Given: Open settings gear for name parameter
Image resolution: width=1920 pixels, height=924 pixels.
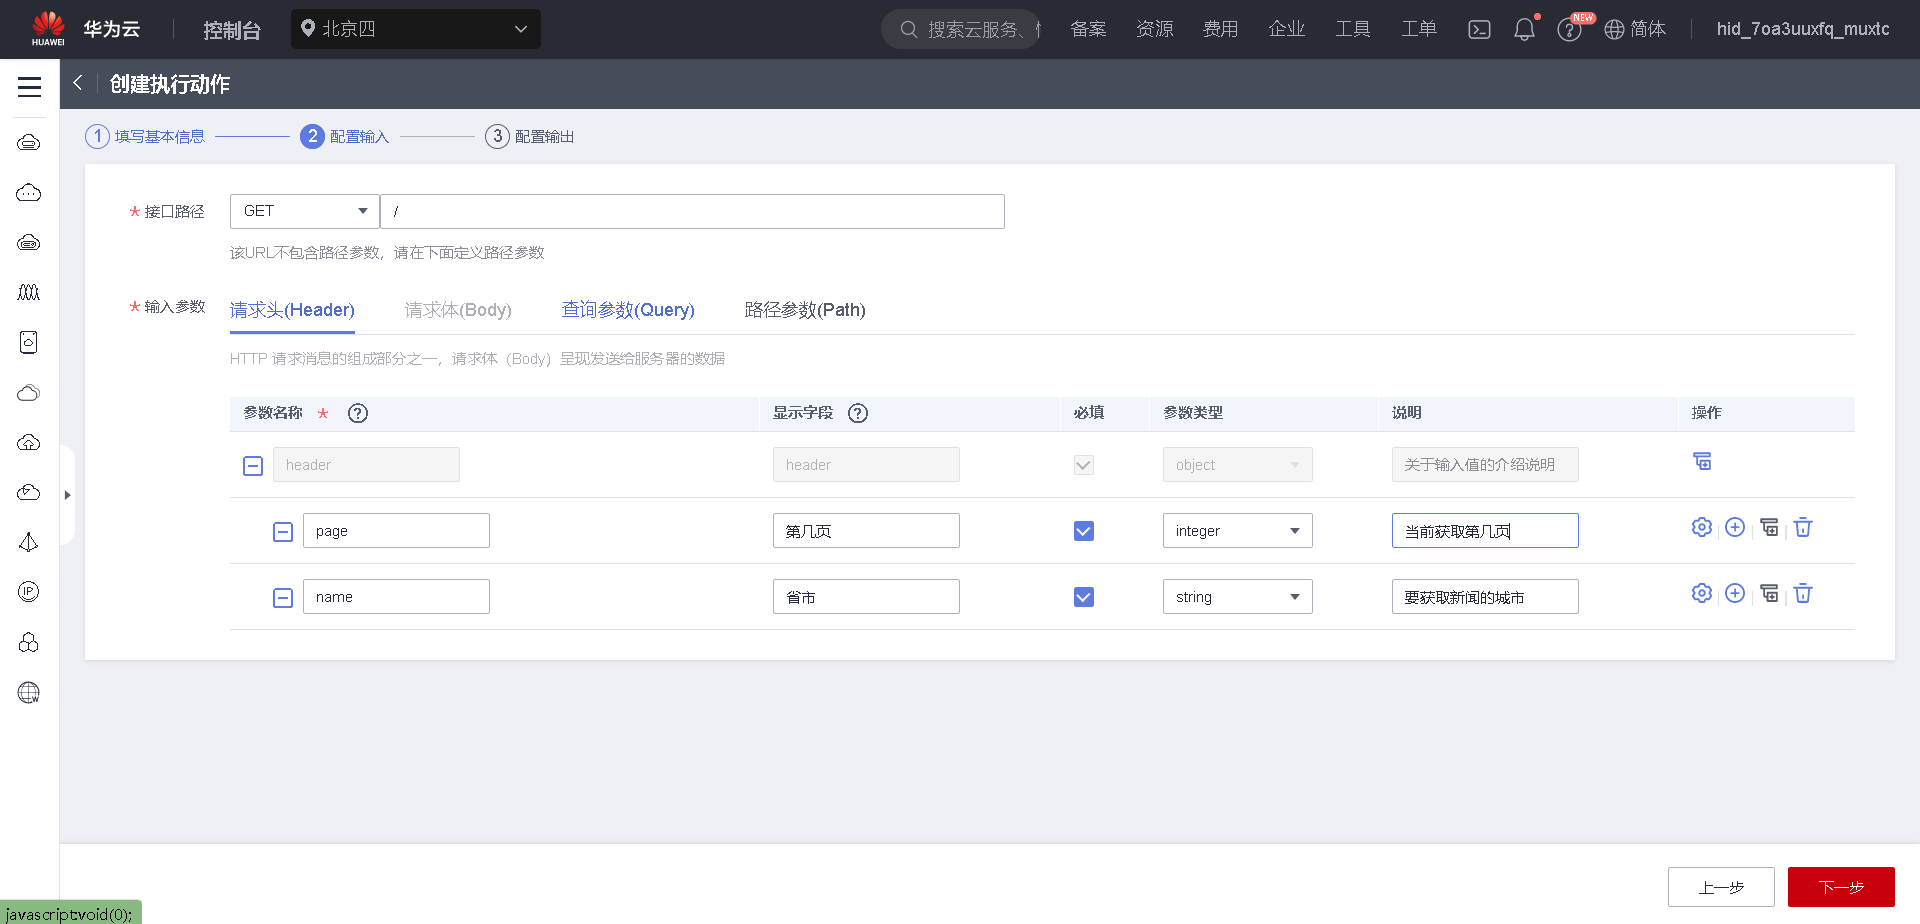Looking at the screenshot, I should (1702, 593).
